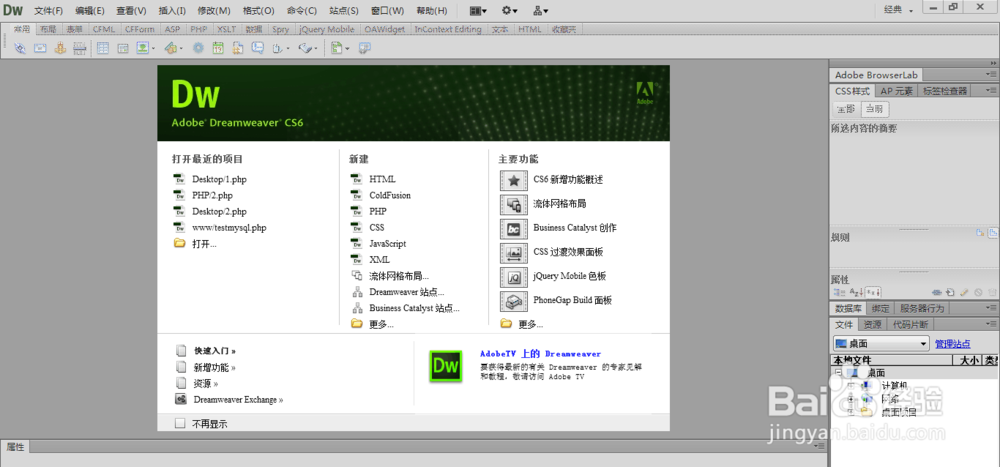
Task: Toggle Show Category View in 属性
Action: [839, 292]
